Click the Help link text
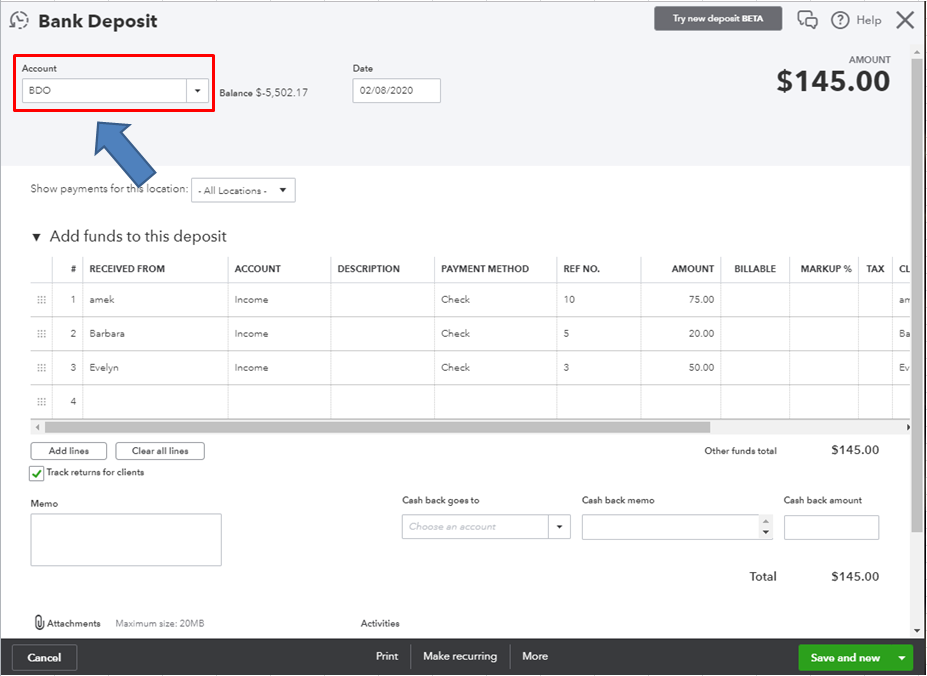The height and width of the screenshot is (676, 927). coord(868,20)
